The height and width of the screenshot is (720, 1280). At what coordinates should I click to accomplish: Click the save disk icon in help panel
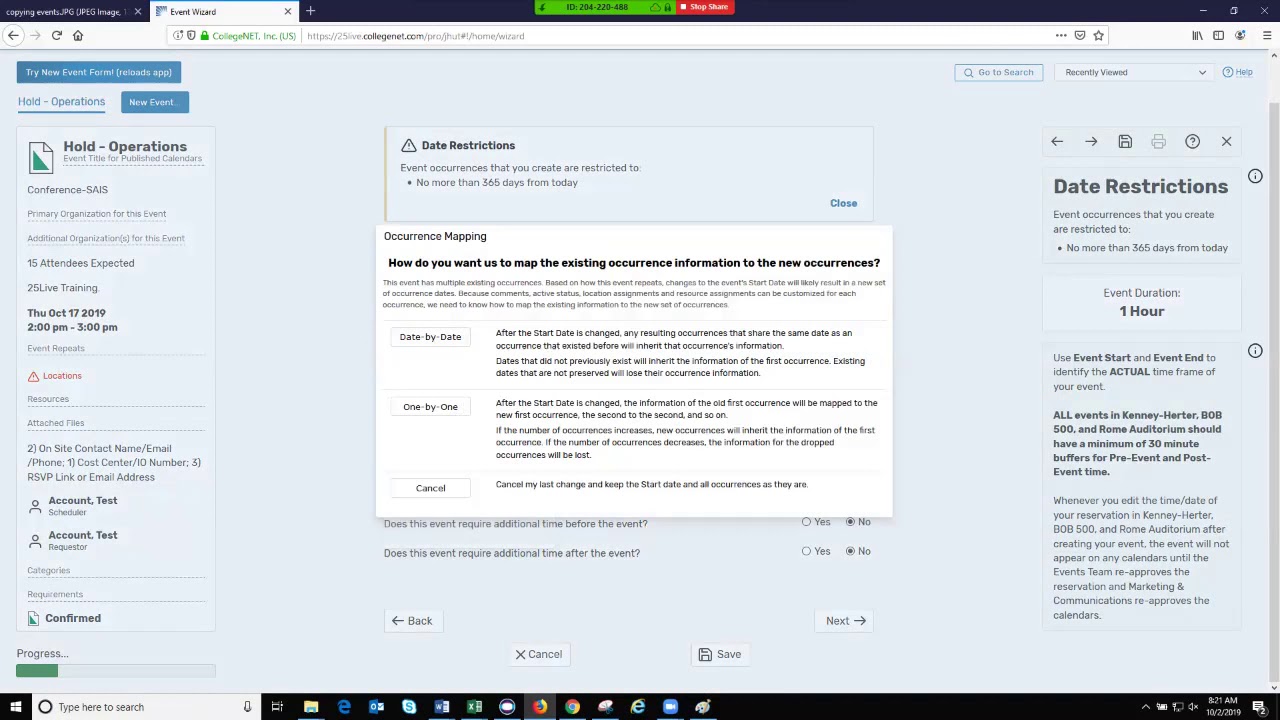(x=1125, y=142)
